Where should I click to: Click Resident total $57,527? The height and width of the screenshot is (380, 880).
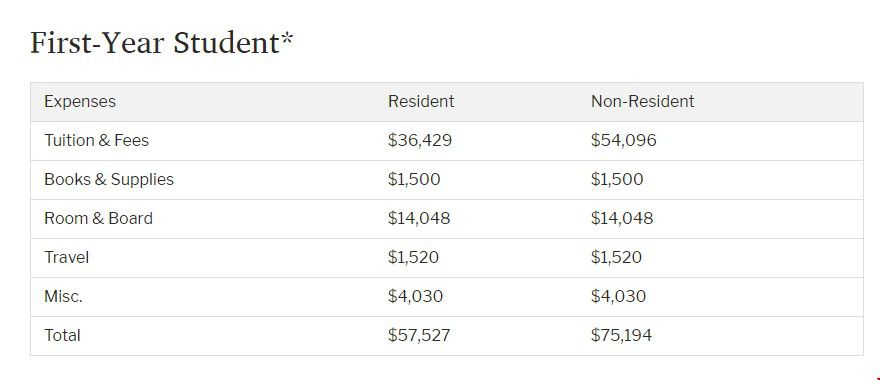419,336
